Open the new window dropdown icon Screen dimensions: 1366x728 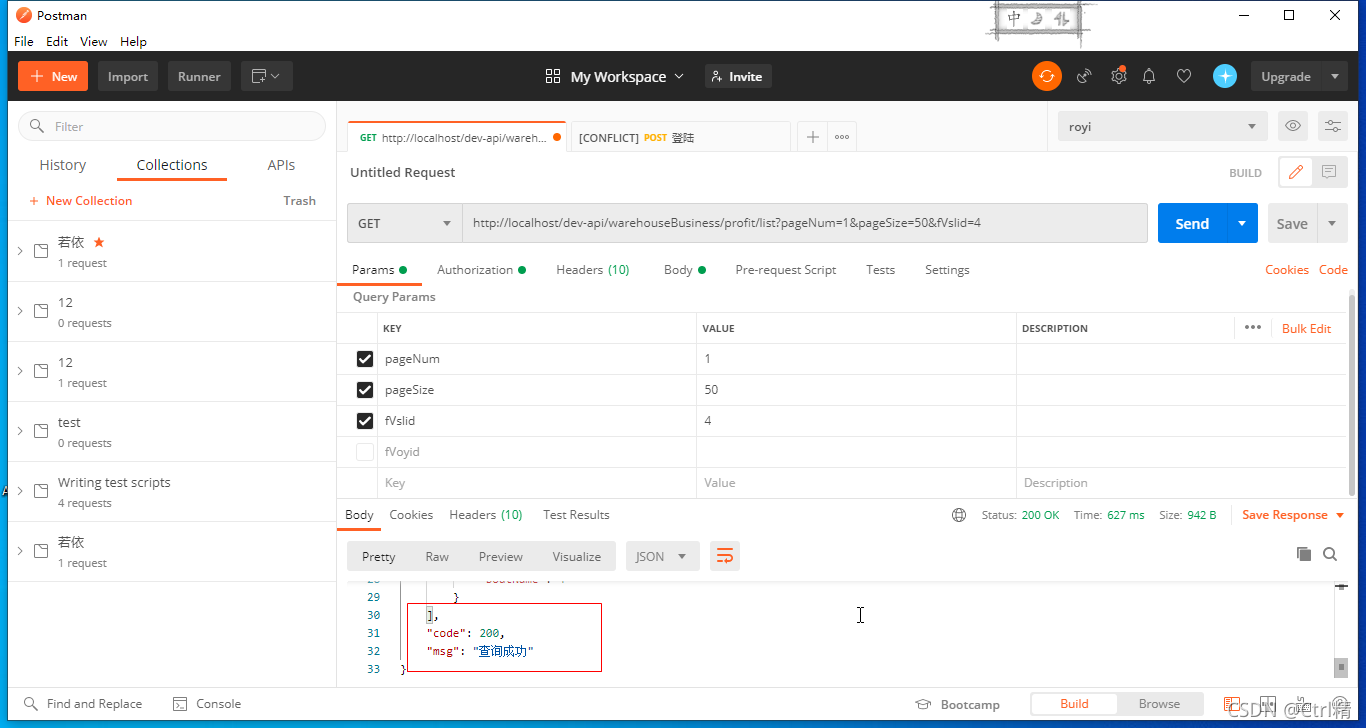266,76
